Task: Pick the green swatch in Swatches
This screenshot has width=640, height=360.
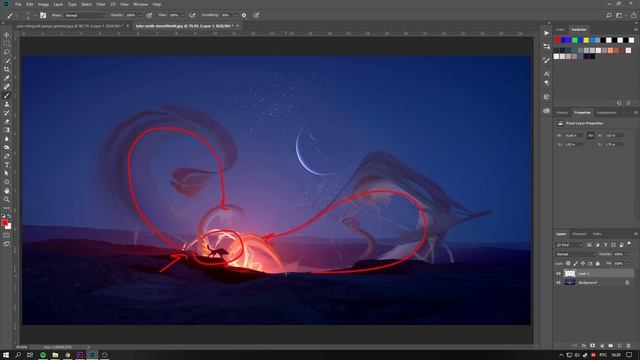Action: pos(575,40)
